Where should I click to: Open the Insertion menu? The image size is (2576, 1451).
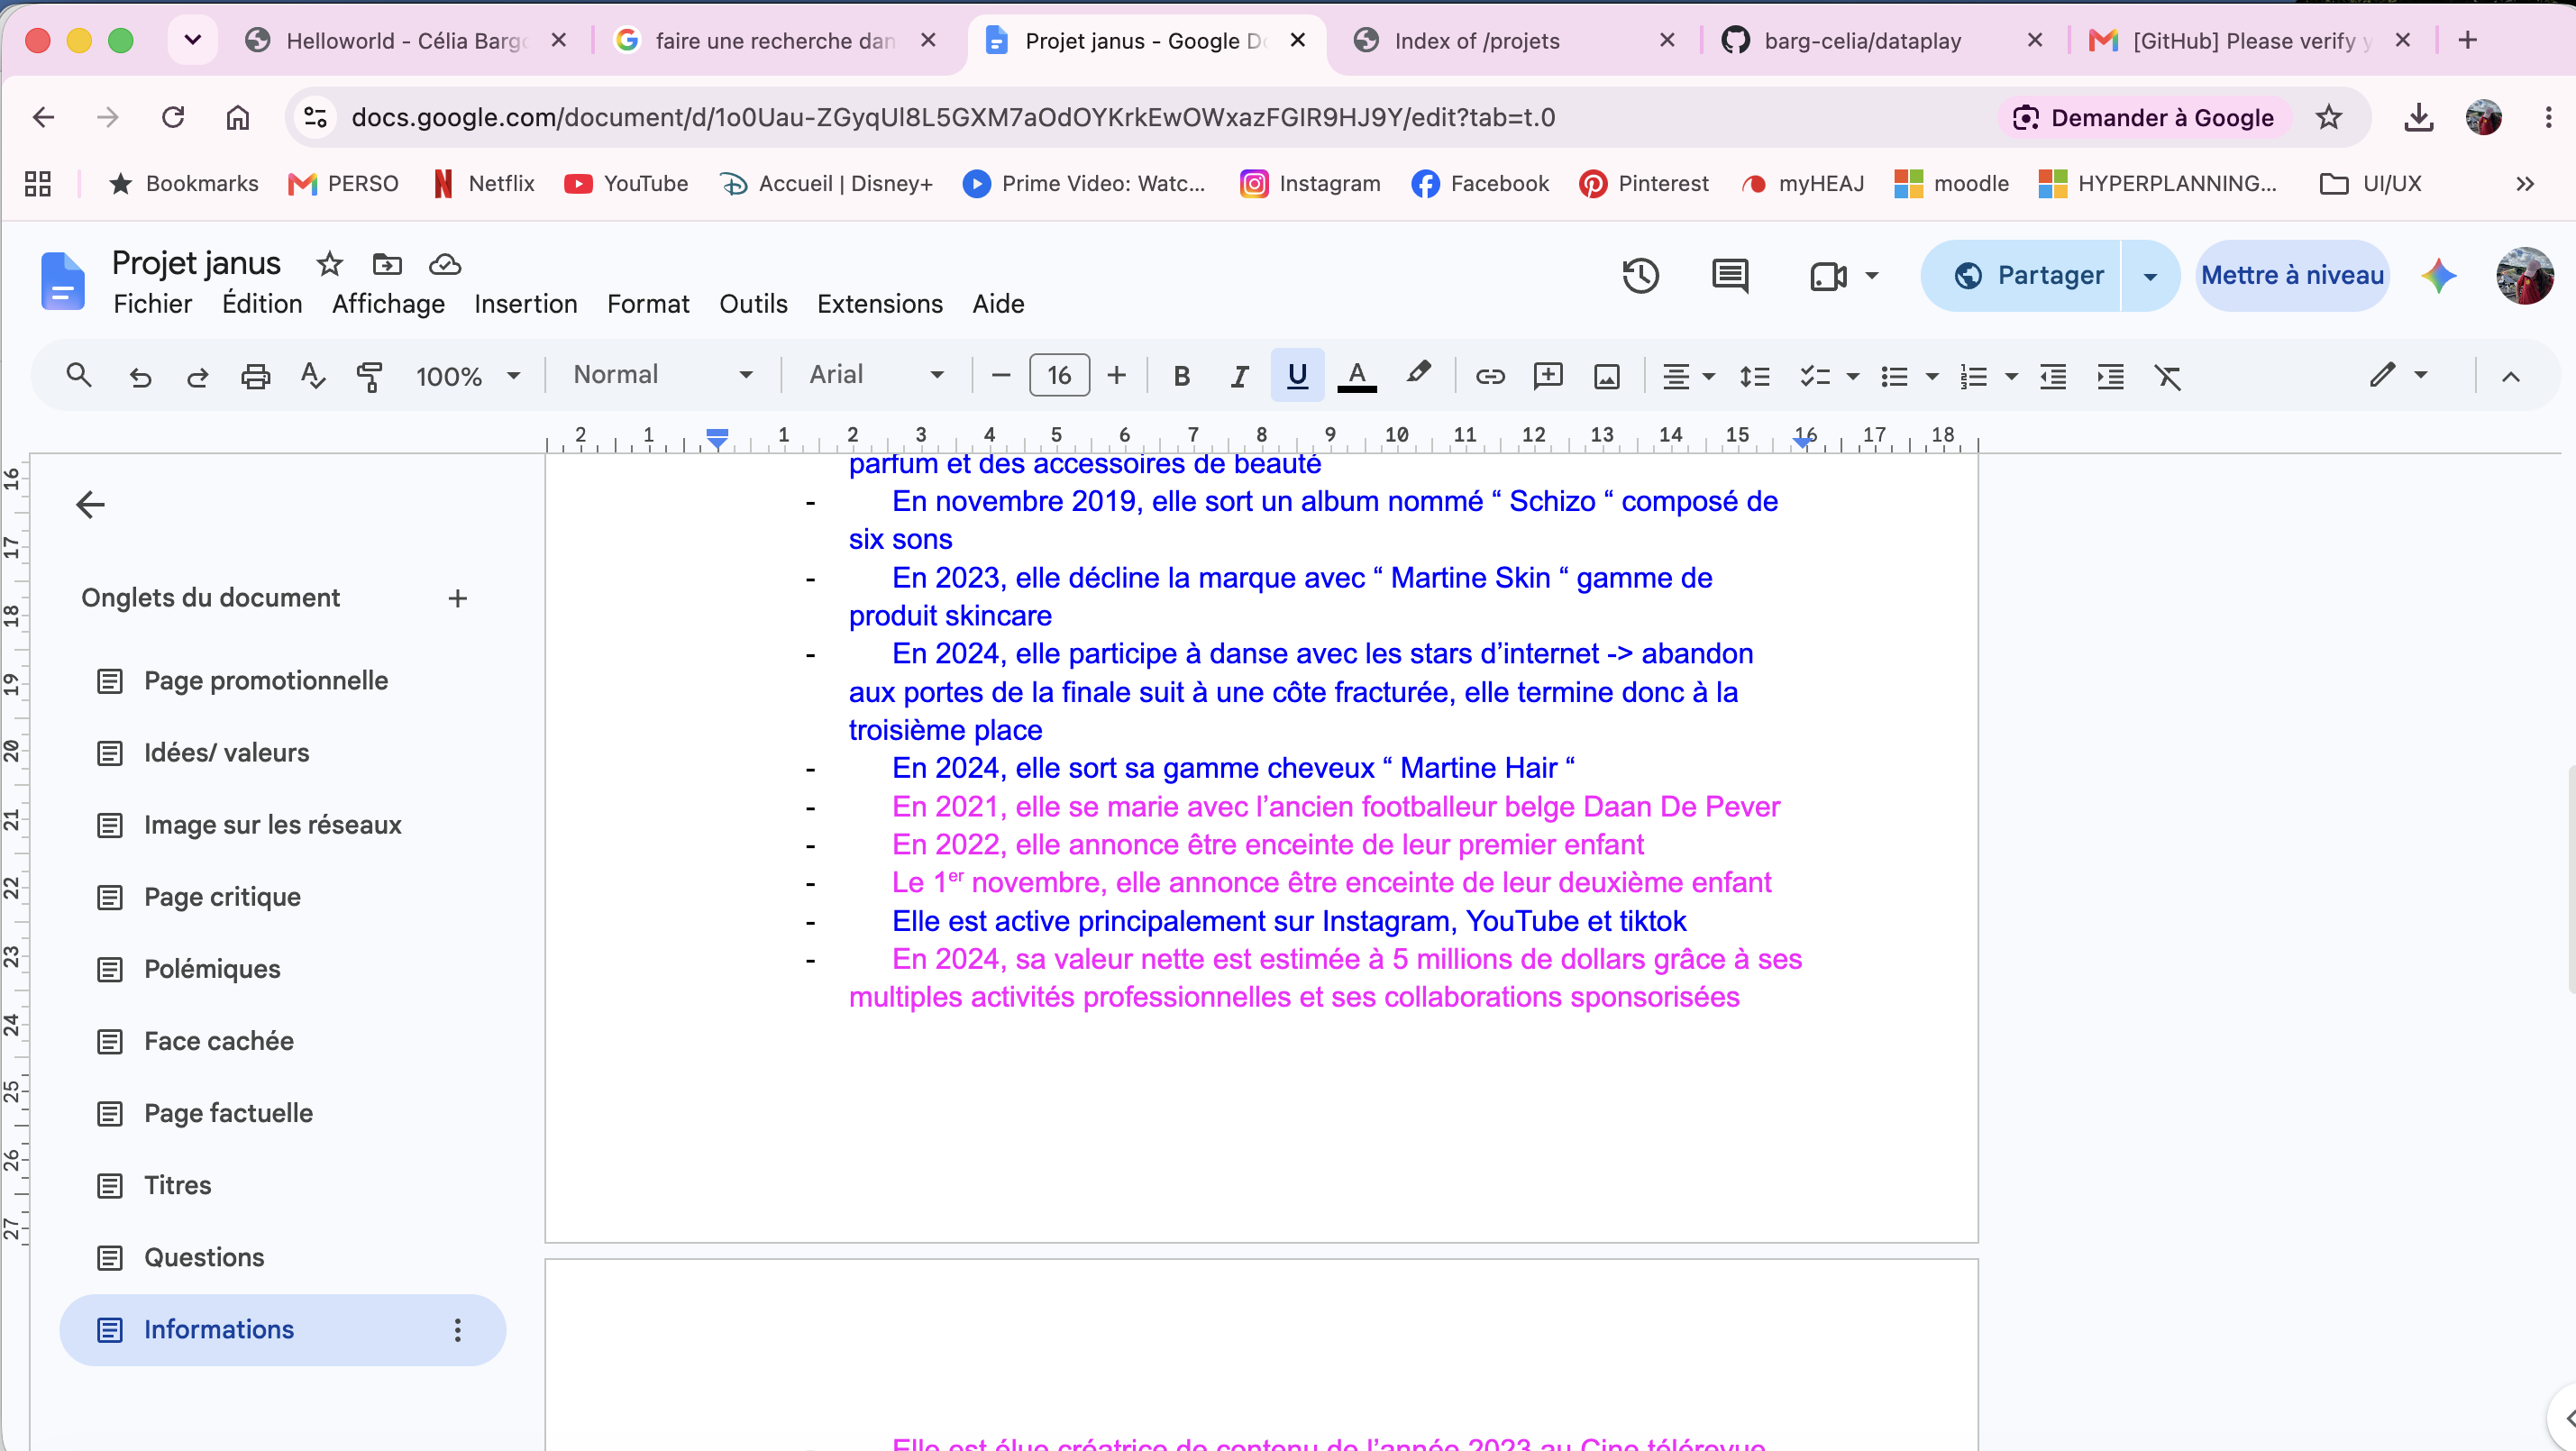click(526, 304)
